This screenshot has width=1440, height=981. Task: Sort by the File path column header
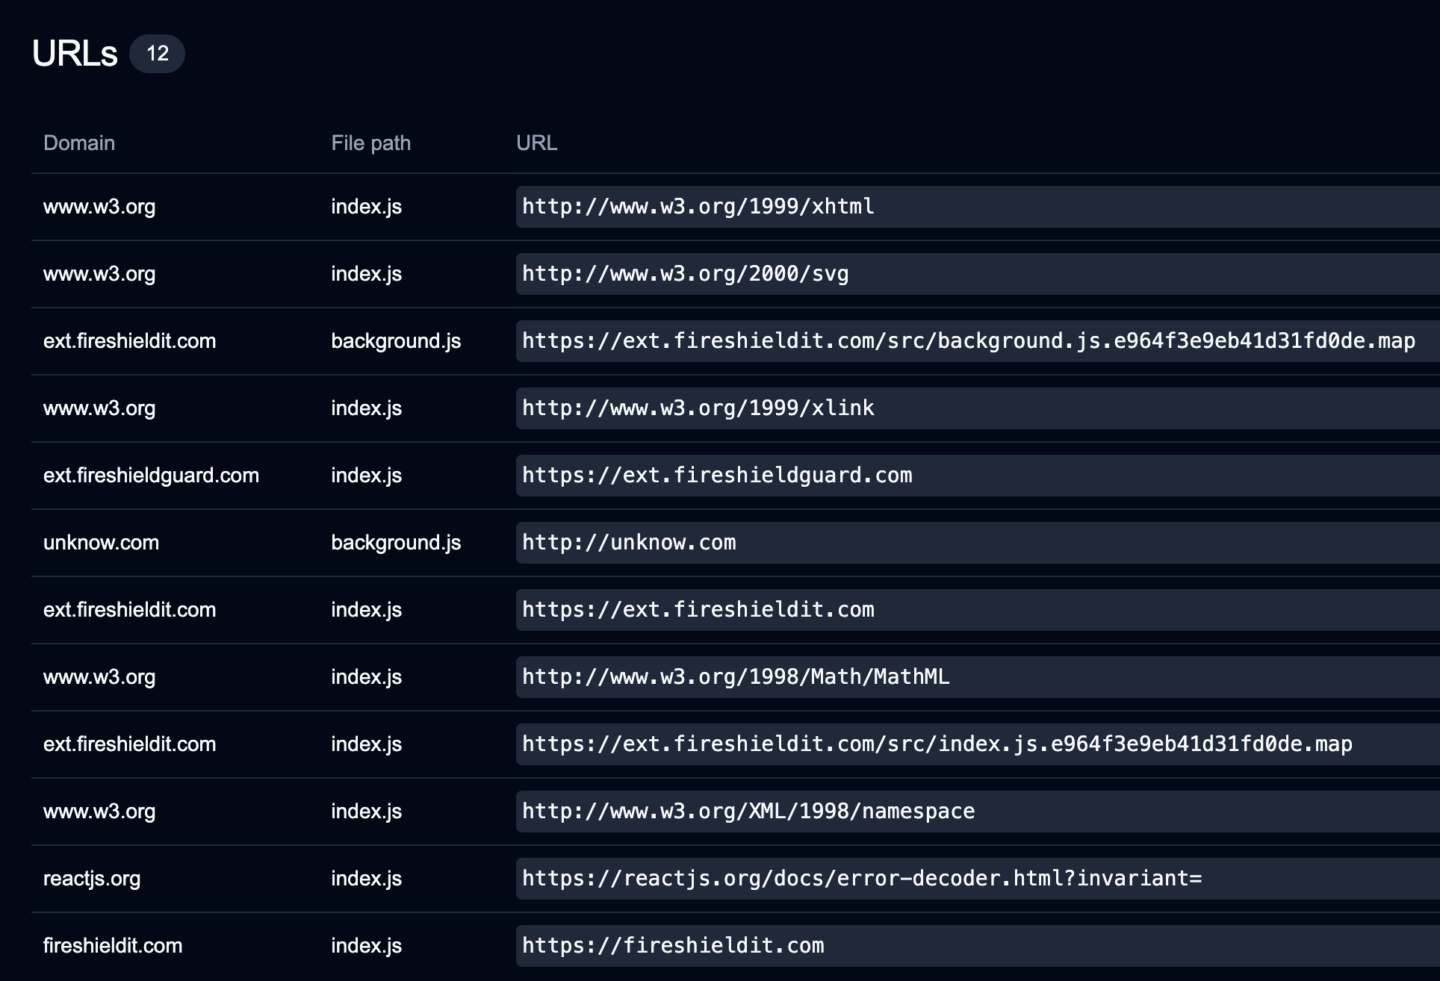[x=371, y=143]
